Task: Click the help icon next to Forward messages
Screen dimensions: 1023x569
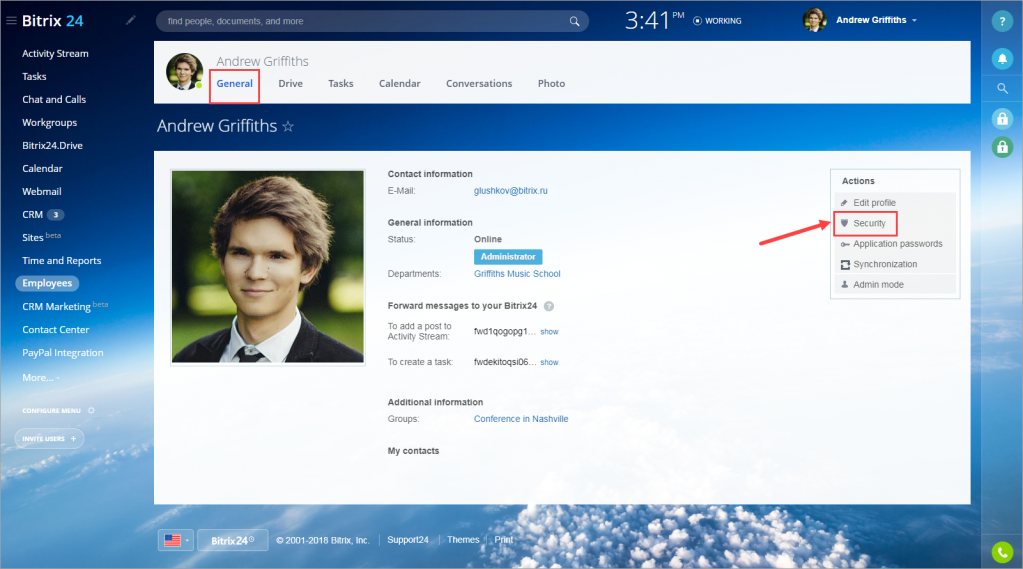Action: pyautogui.click(x=549, y=306)
